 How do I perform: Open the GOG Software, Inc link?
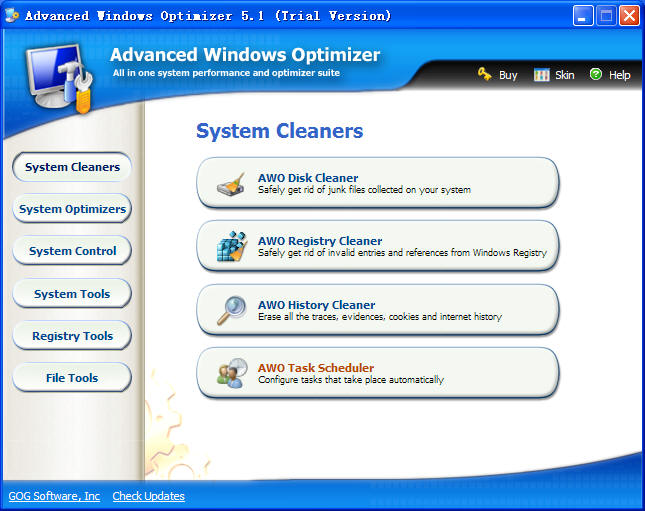[54, 496]
